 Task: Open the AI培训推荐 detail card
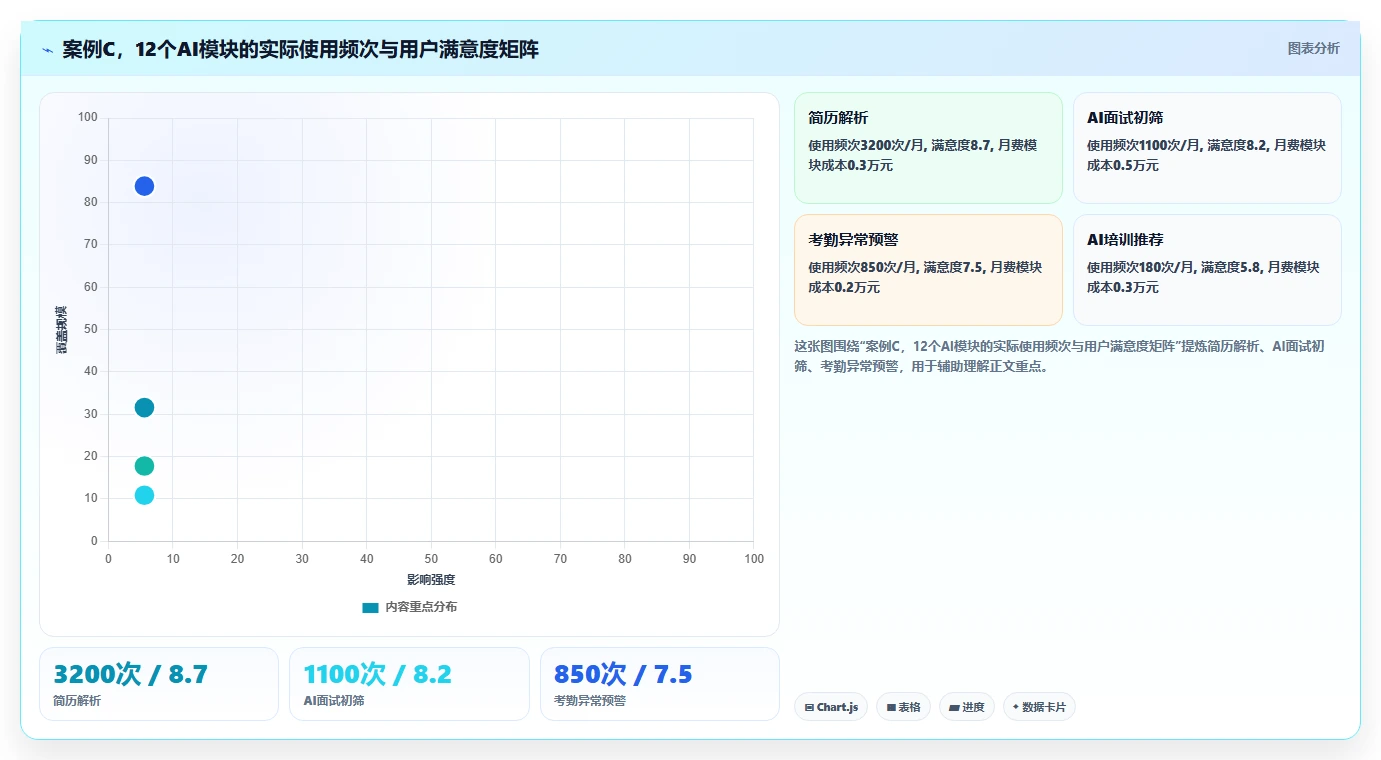pyautogui.click(x=1207, y=270)
